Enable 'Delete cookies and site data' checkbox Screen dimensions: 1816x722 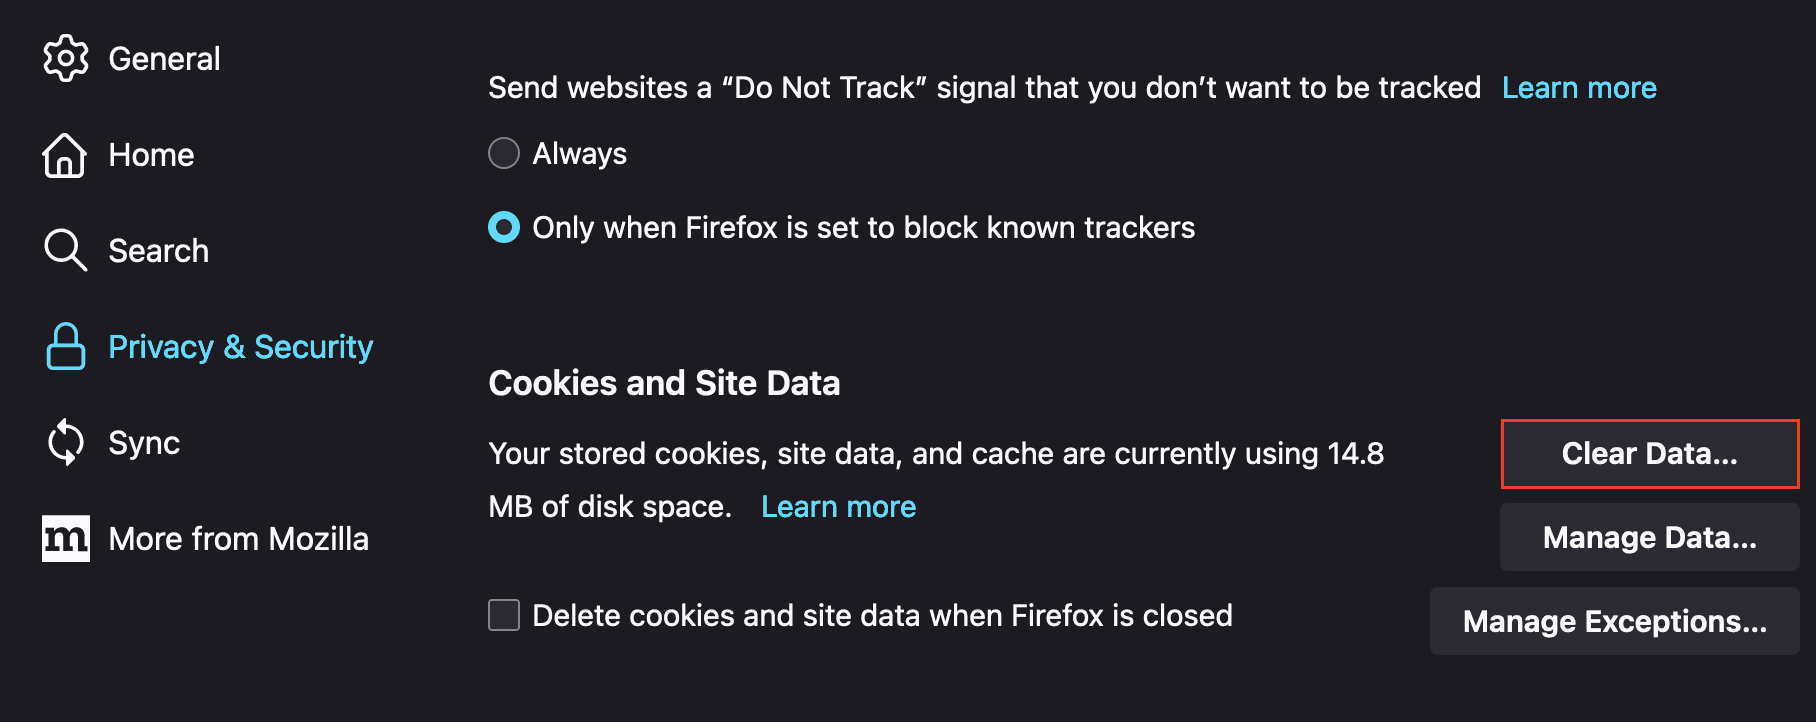[x=504, y=615]
